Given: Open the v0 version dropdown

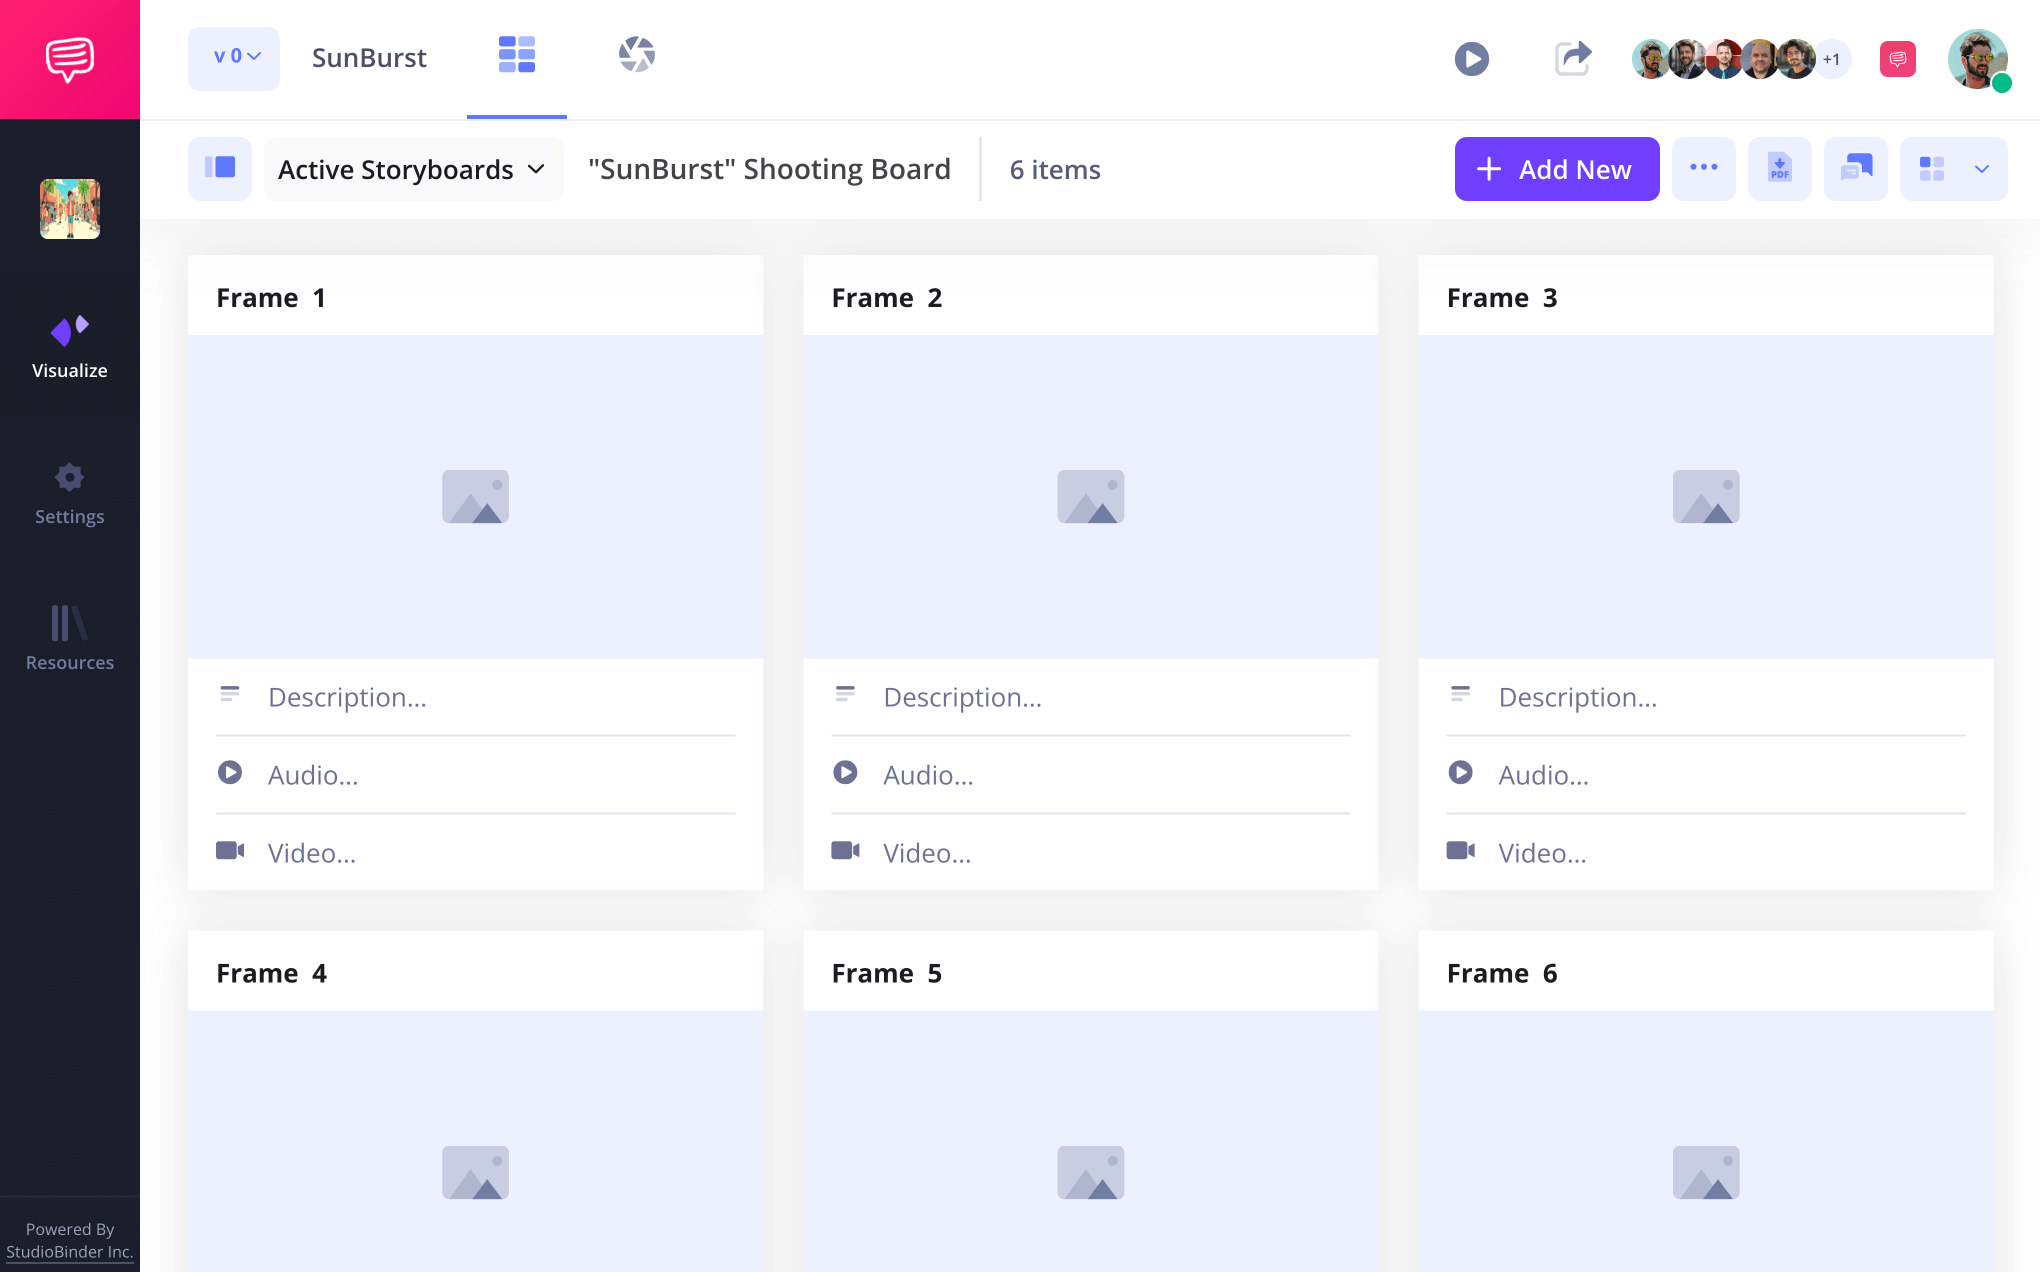Looking at the screenshot, I should tap(234, 58).
